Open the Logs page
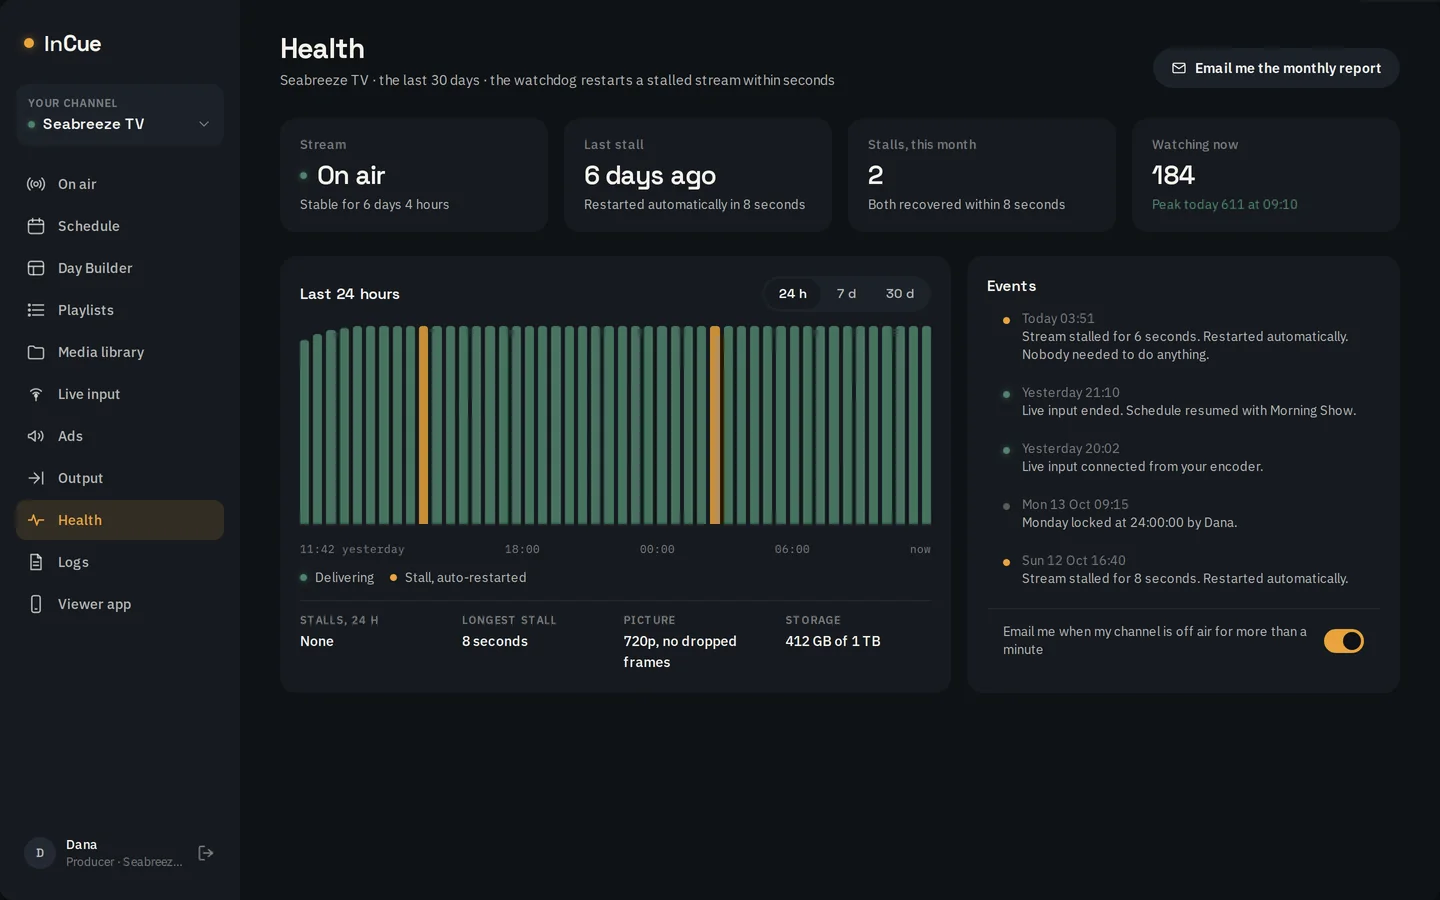 (120, 562)
